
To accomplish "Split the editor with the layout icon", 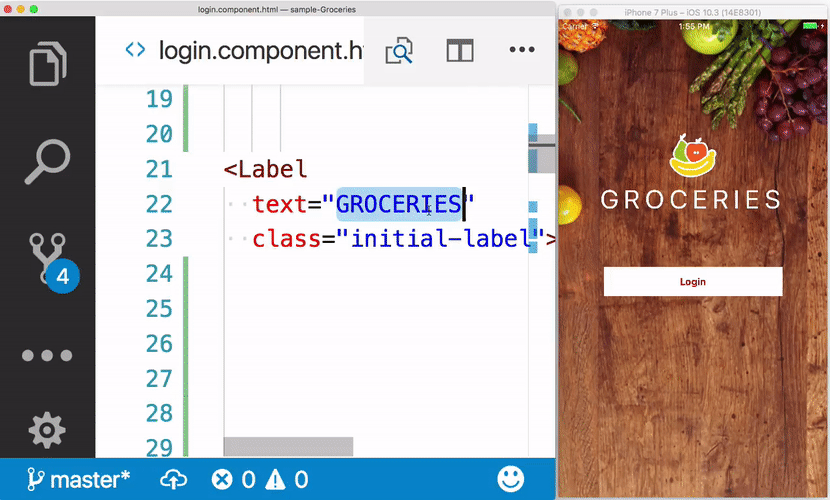I will tap(460, 50).
